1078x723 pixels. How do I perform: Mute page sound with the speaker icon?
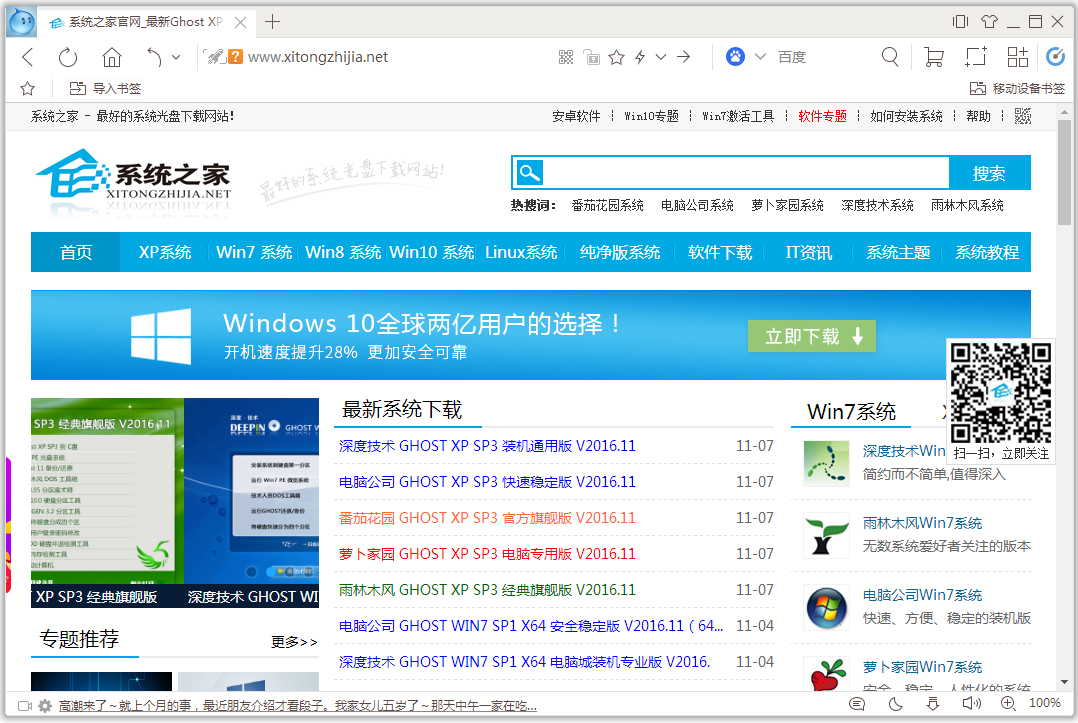(971, 704)
